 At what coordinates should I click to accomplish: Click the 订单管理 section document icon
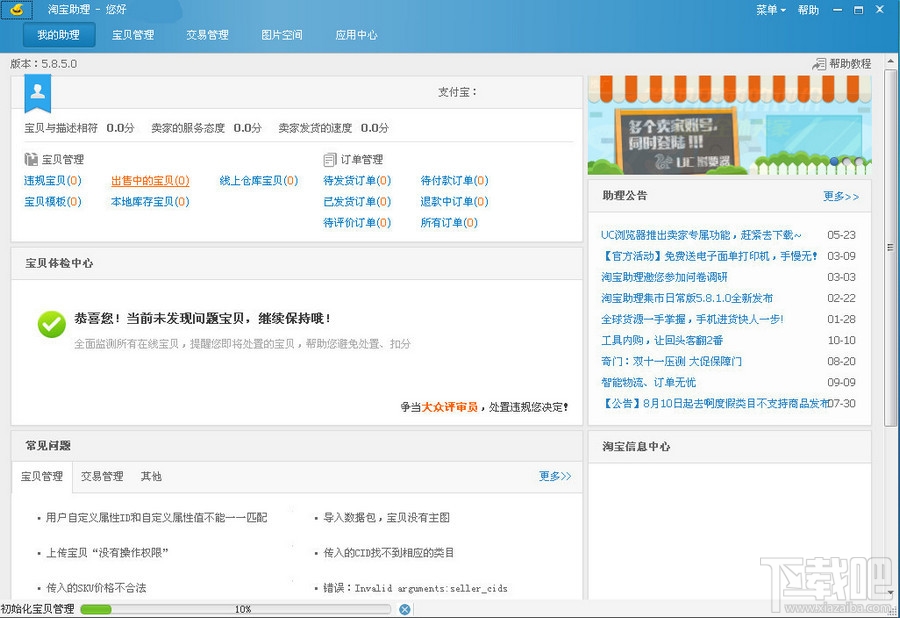[x=330, y=159]
